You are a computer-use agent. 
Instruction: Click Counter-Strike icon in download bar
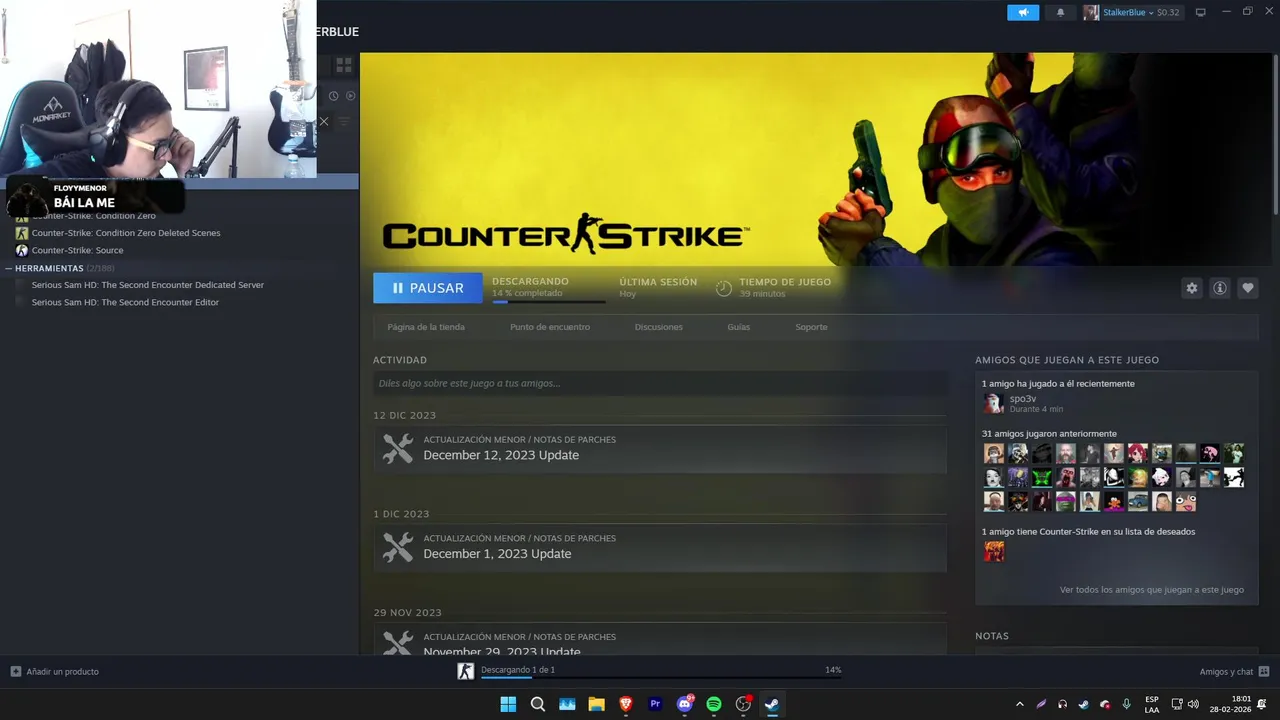tap(465, 671)
